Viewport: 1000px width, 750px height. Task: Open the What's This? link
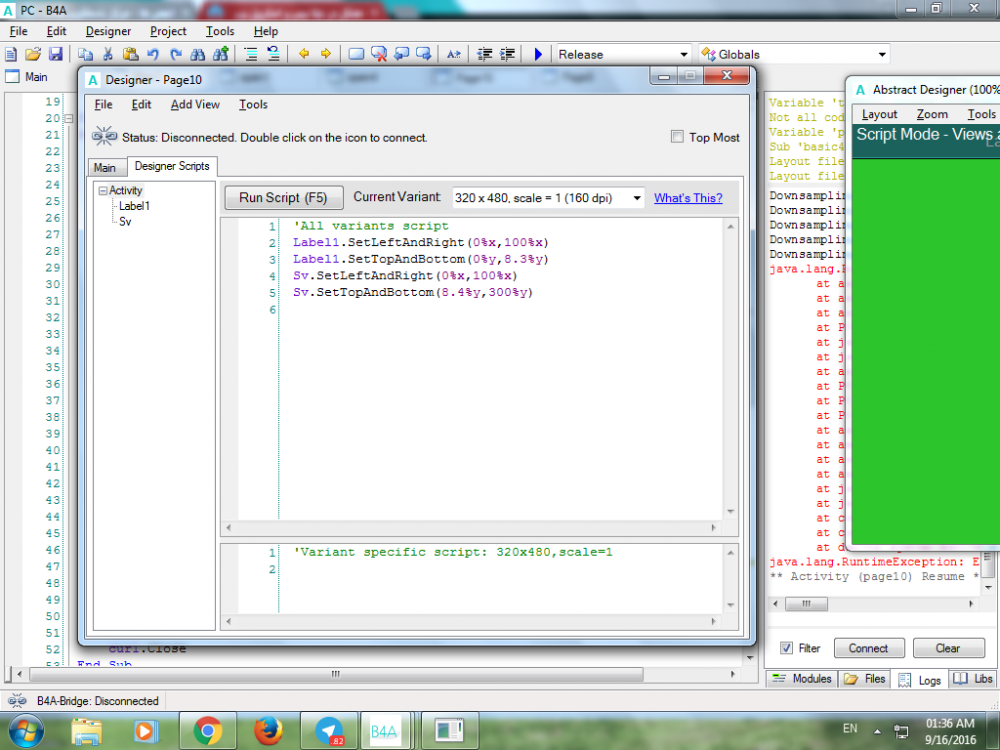(x=688, y=198)
